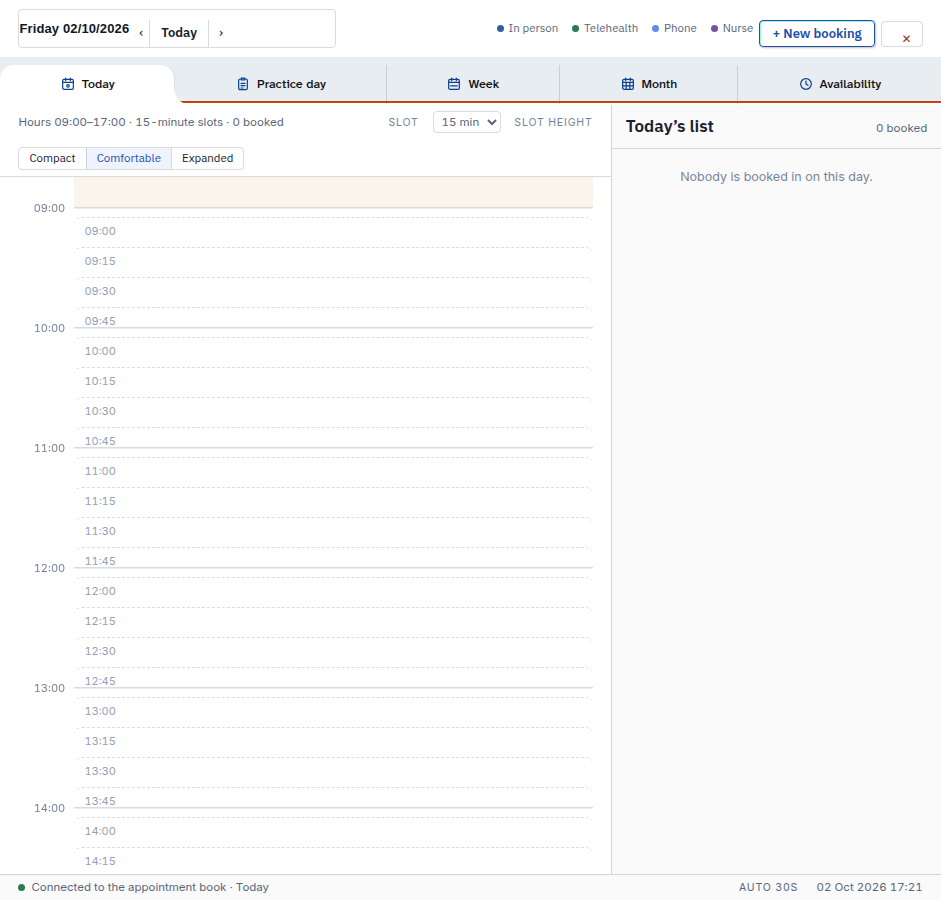Create a new booking
The image size is (941, 900).
(817, 34)
